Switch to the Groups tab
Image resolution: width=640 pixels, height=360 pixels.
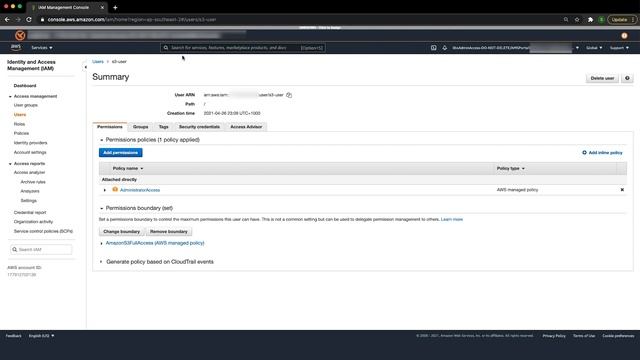point(140,127)
